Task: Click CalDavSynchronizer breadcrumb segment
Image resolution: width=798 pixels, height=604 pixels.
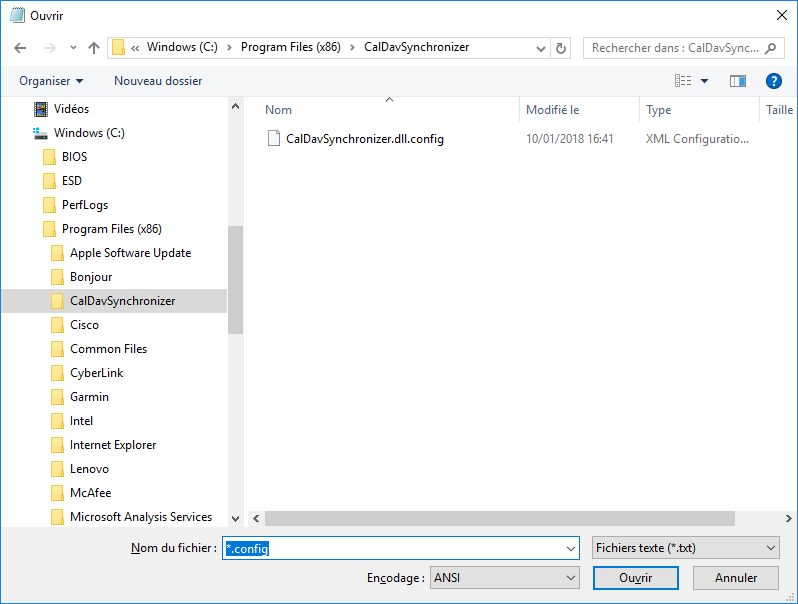Action: tap(416, 47)
